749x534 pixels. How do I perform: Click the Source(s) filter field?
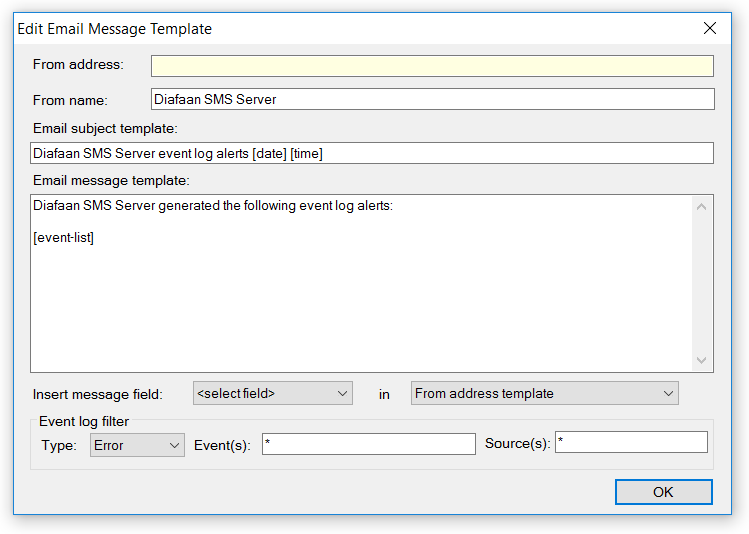pyautogui.click(x=631, y=442)
